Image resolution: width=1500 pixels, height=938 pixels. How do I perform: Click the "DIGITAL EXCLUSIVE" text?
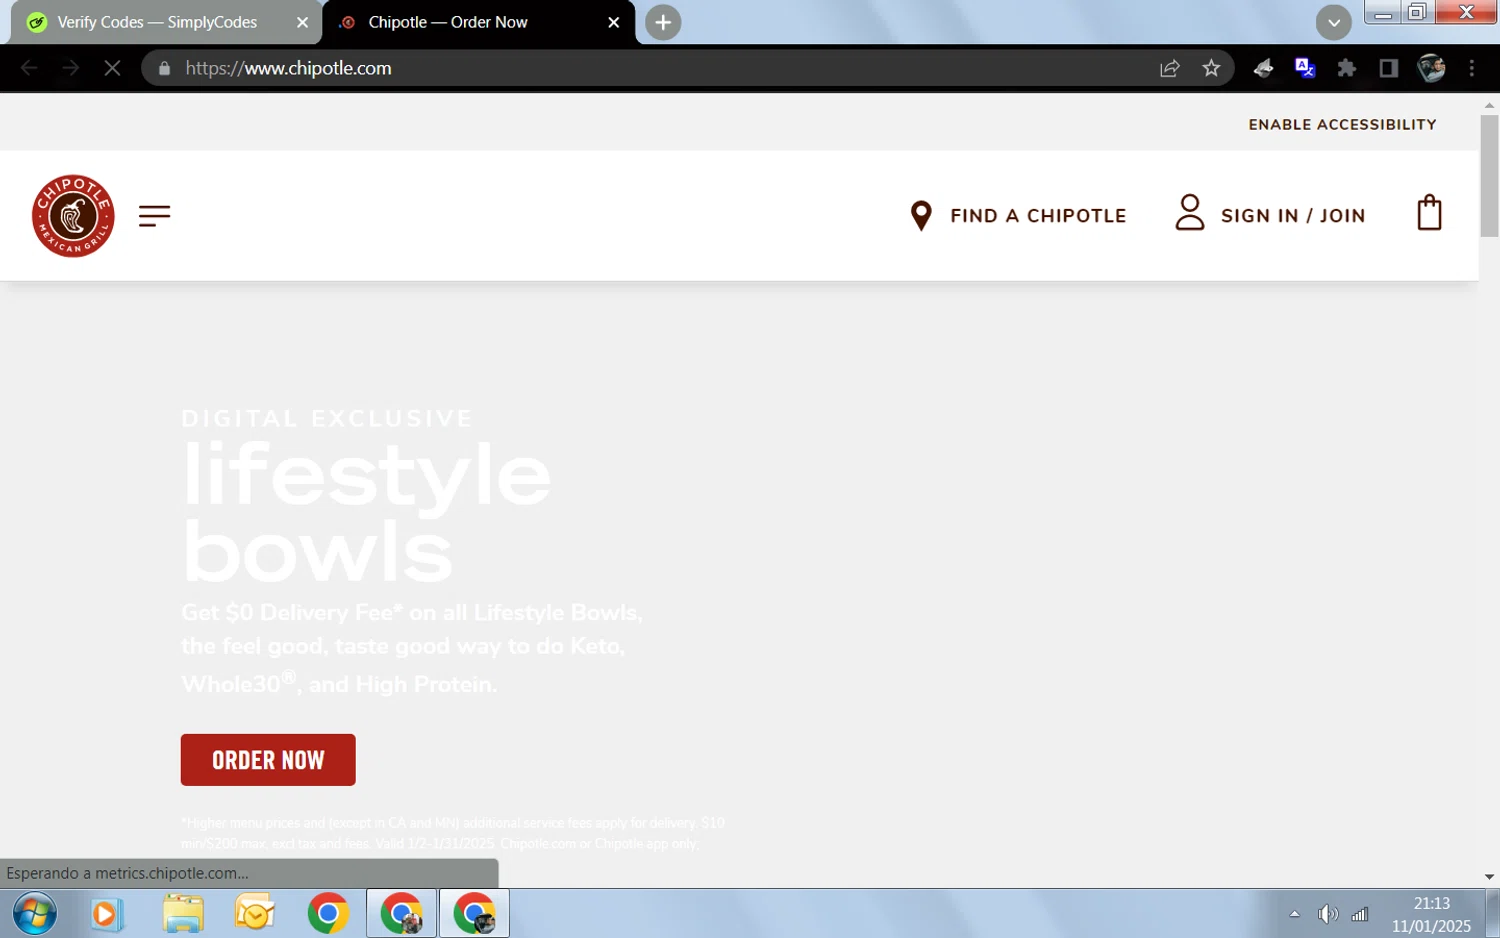click(x=327, y=418)
